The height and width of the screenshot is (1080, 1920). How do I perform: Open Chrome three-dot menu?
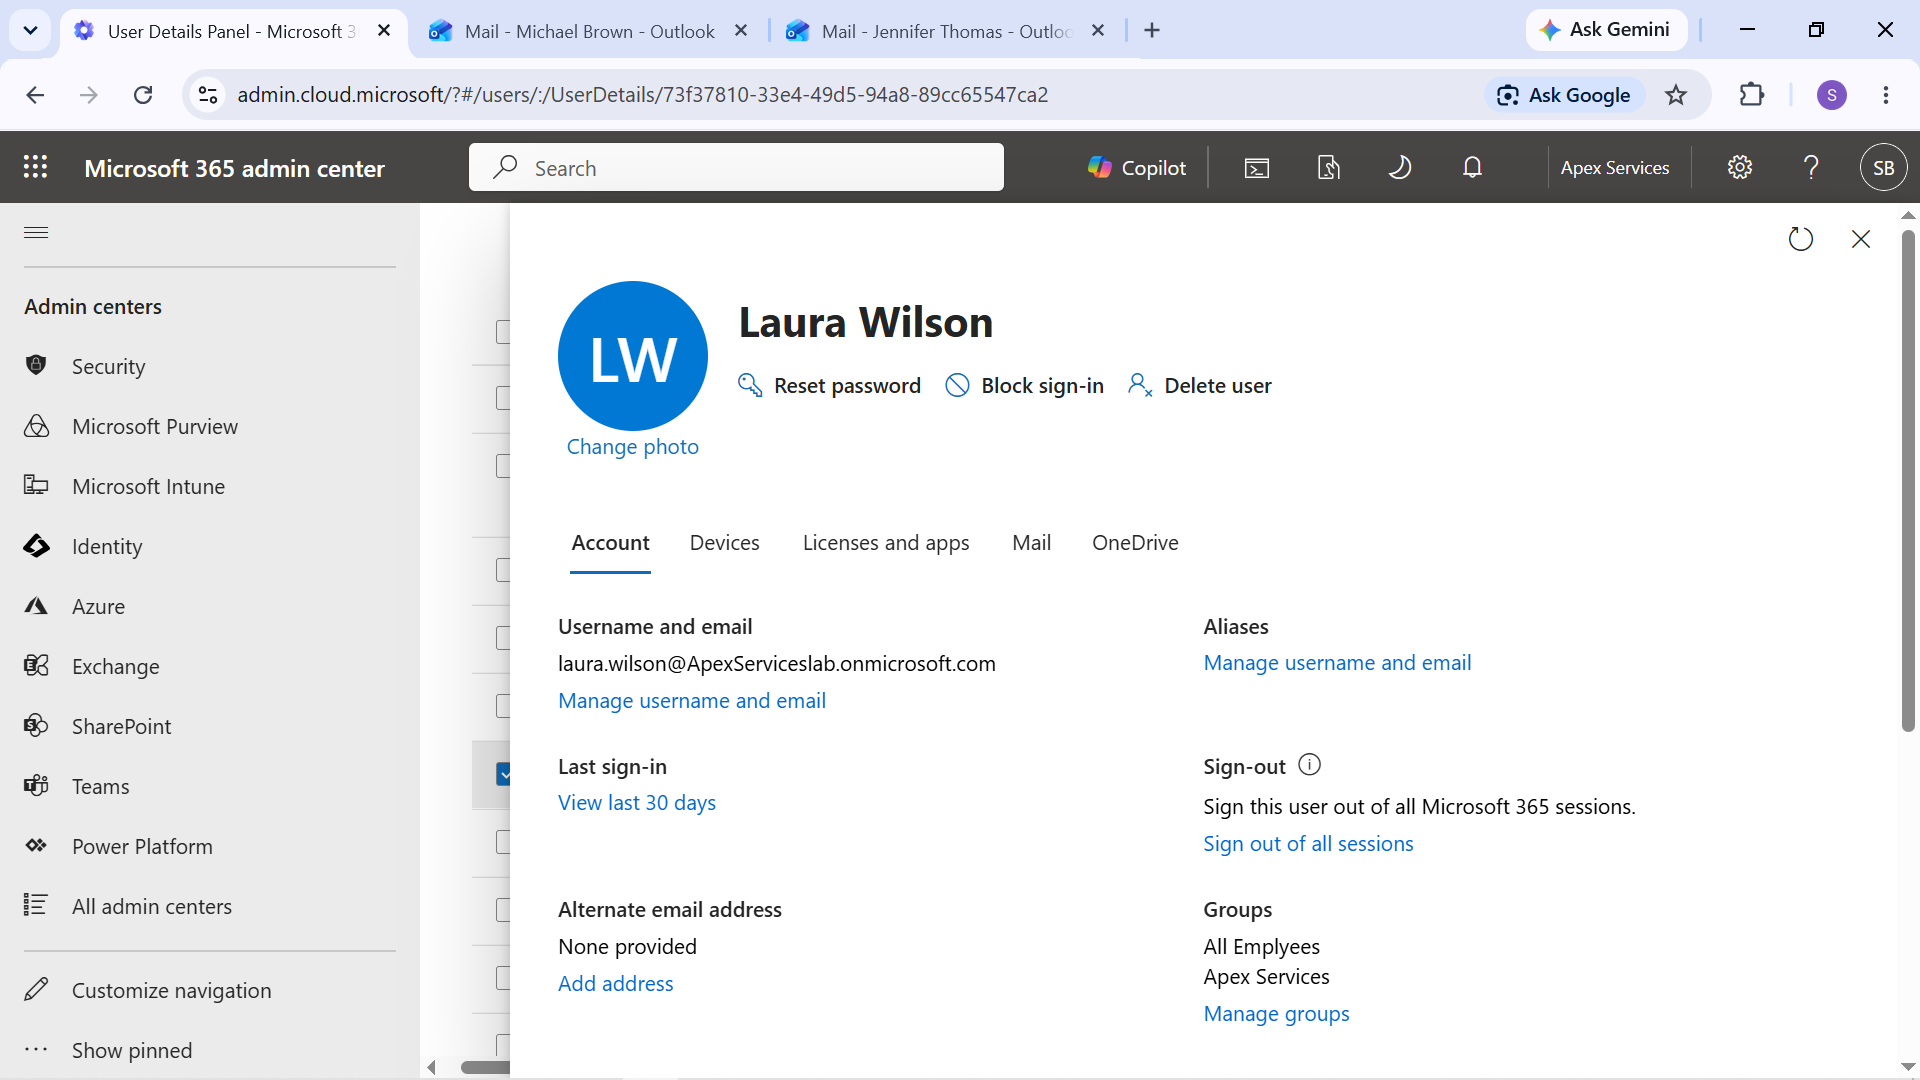[1886, 95]
